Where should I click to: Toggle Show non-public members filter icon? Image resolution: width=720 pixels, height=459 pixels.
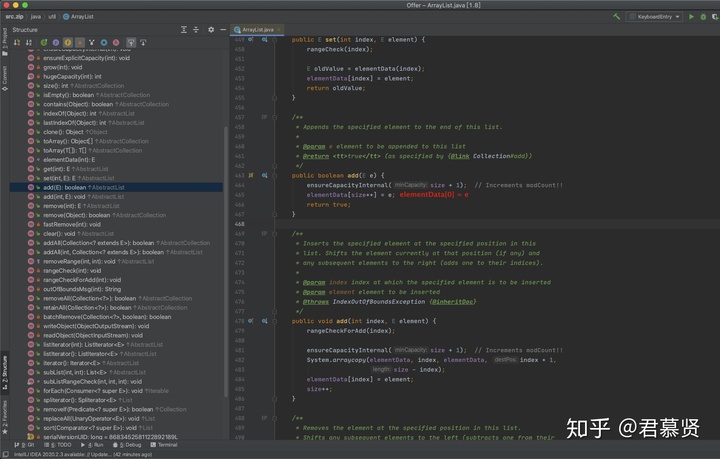point(80,42)
